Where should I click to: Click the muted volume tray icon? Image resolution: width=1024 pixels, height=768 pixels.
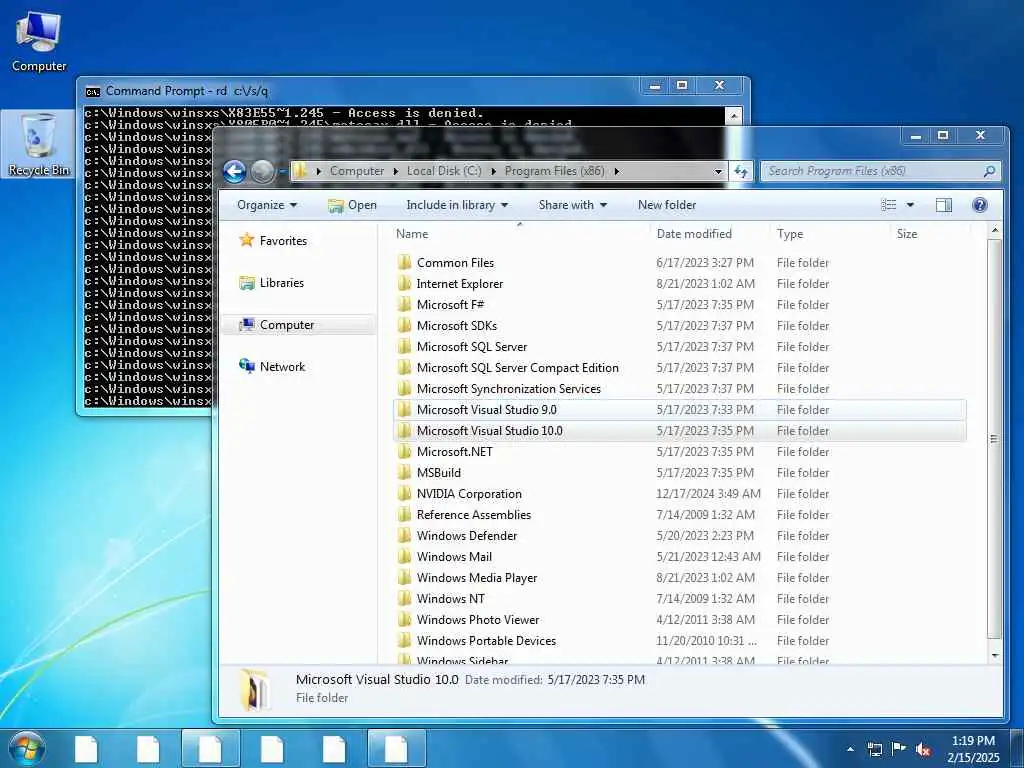(x=923, y=749)
